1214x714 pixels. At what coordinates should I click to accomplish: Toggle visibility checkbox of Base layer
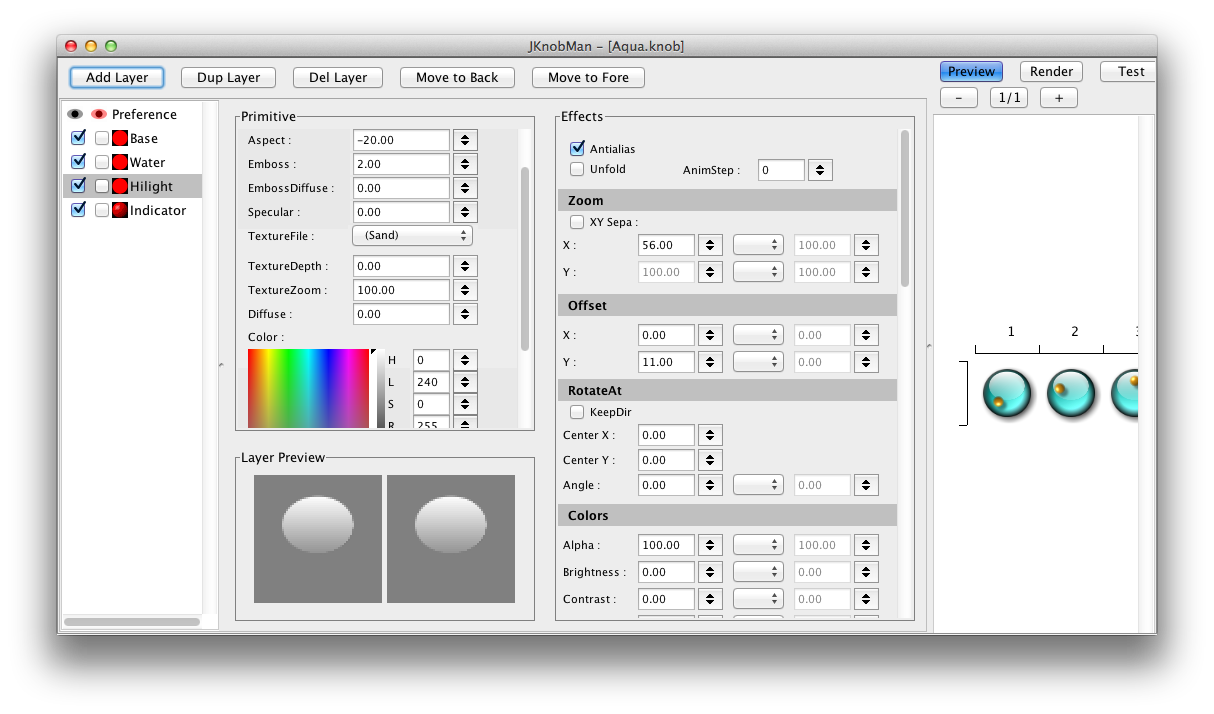78,138
